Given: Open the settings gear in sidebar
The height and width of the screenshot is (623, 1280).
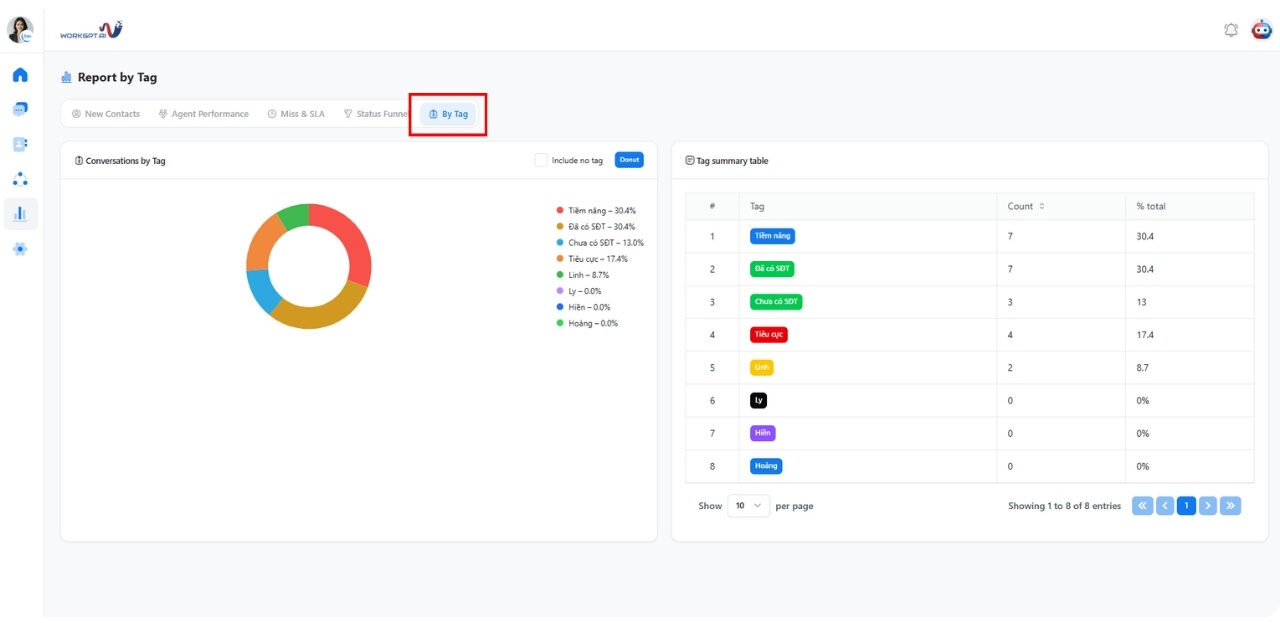Looking at the screenshot, I should pos(20,249).
